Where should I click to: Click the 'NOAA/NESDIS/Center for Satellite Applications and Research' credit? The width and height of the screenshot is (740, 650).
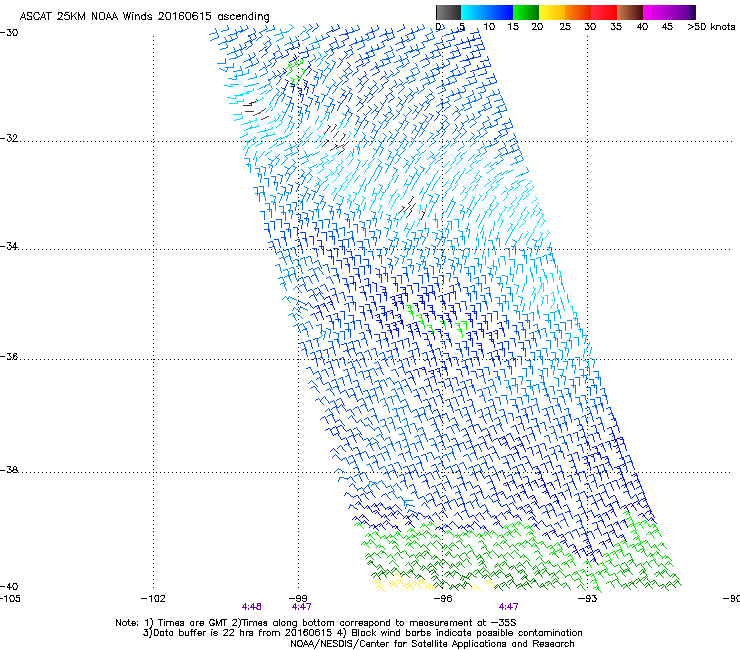[x=432, y=644]
